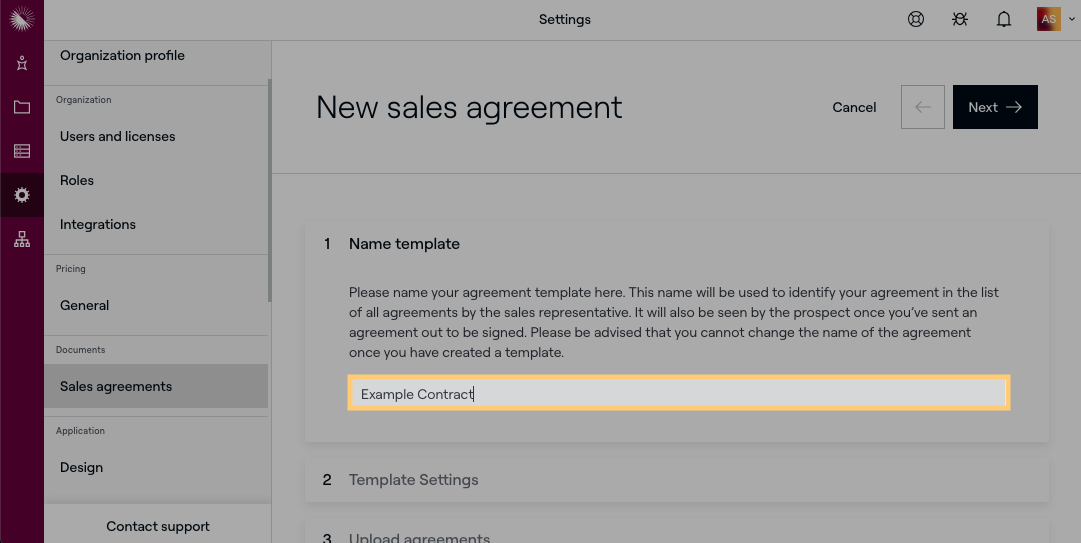This screenshot has height=543, width=1081.
Task: Click the bug report icon
Action: pos(959,19)
